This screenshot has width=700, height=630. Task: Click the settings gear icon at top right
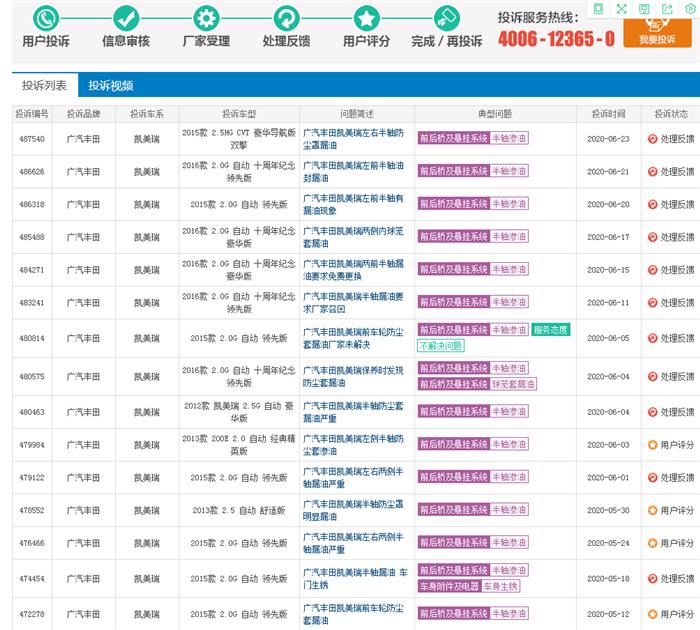coord(690,8)
